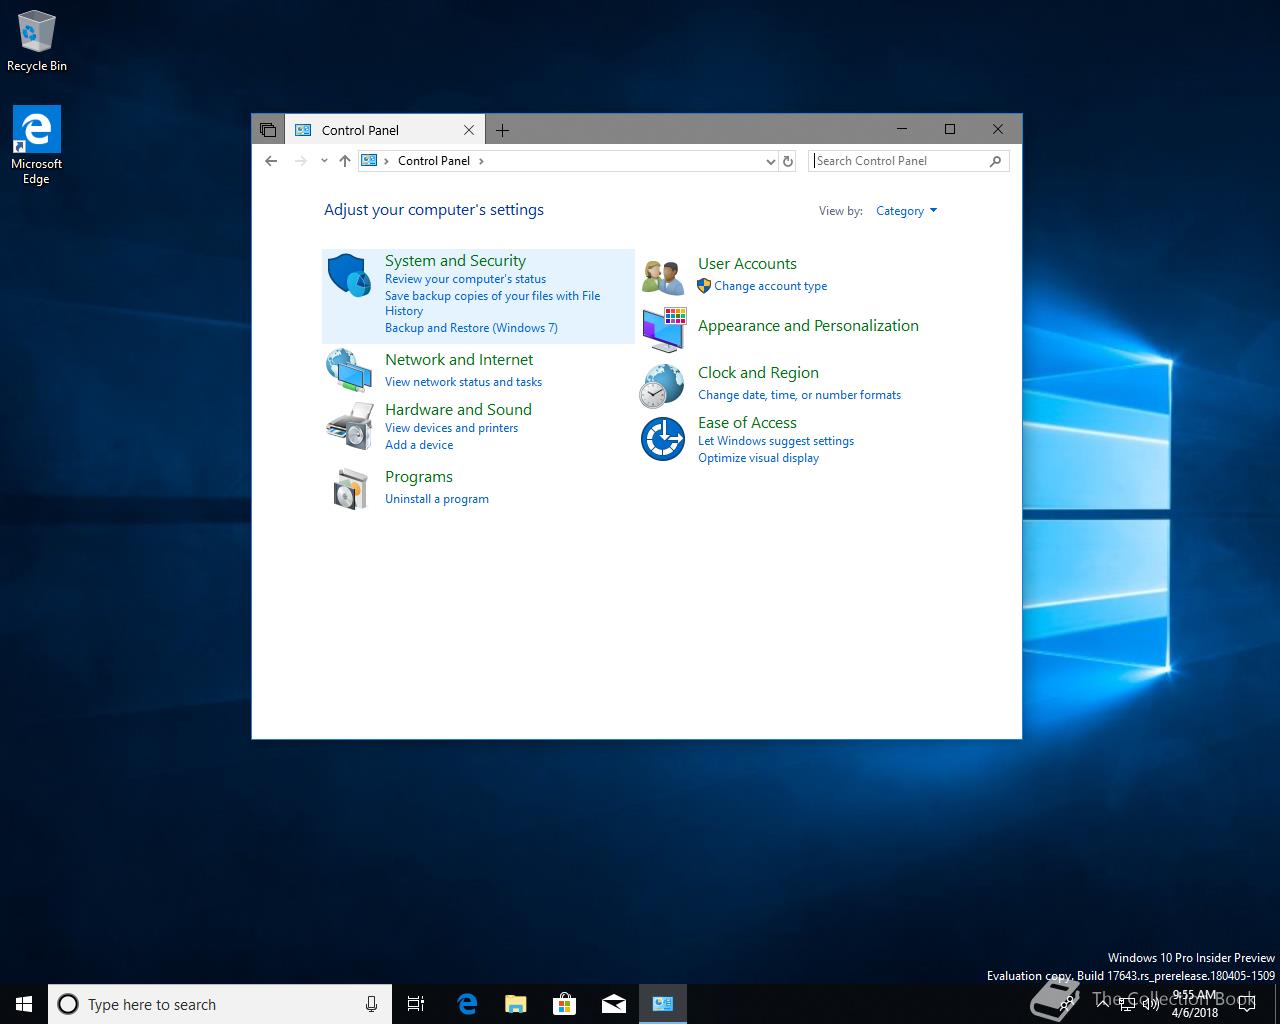The width and height of the screenshot is (1280, 1024).
Task: Expand the chevron after Control Panel breadcrumb
Action: point(481,161)
